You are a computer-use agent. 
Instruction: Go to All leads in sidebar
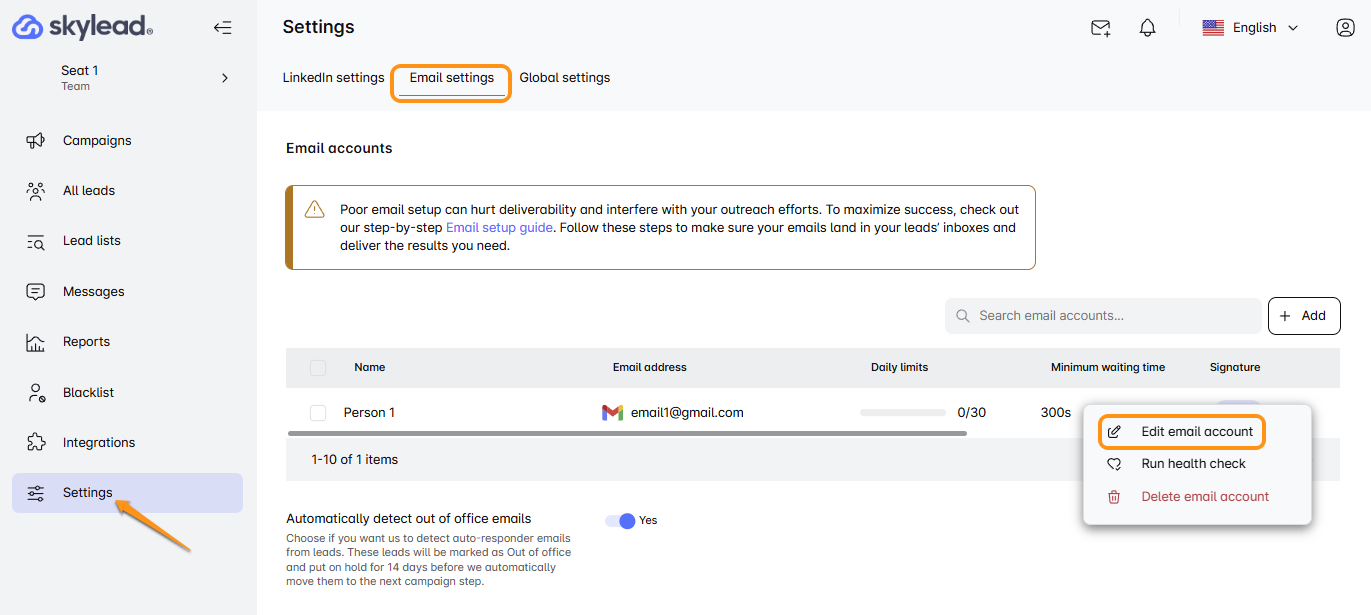(88, 191)
